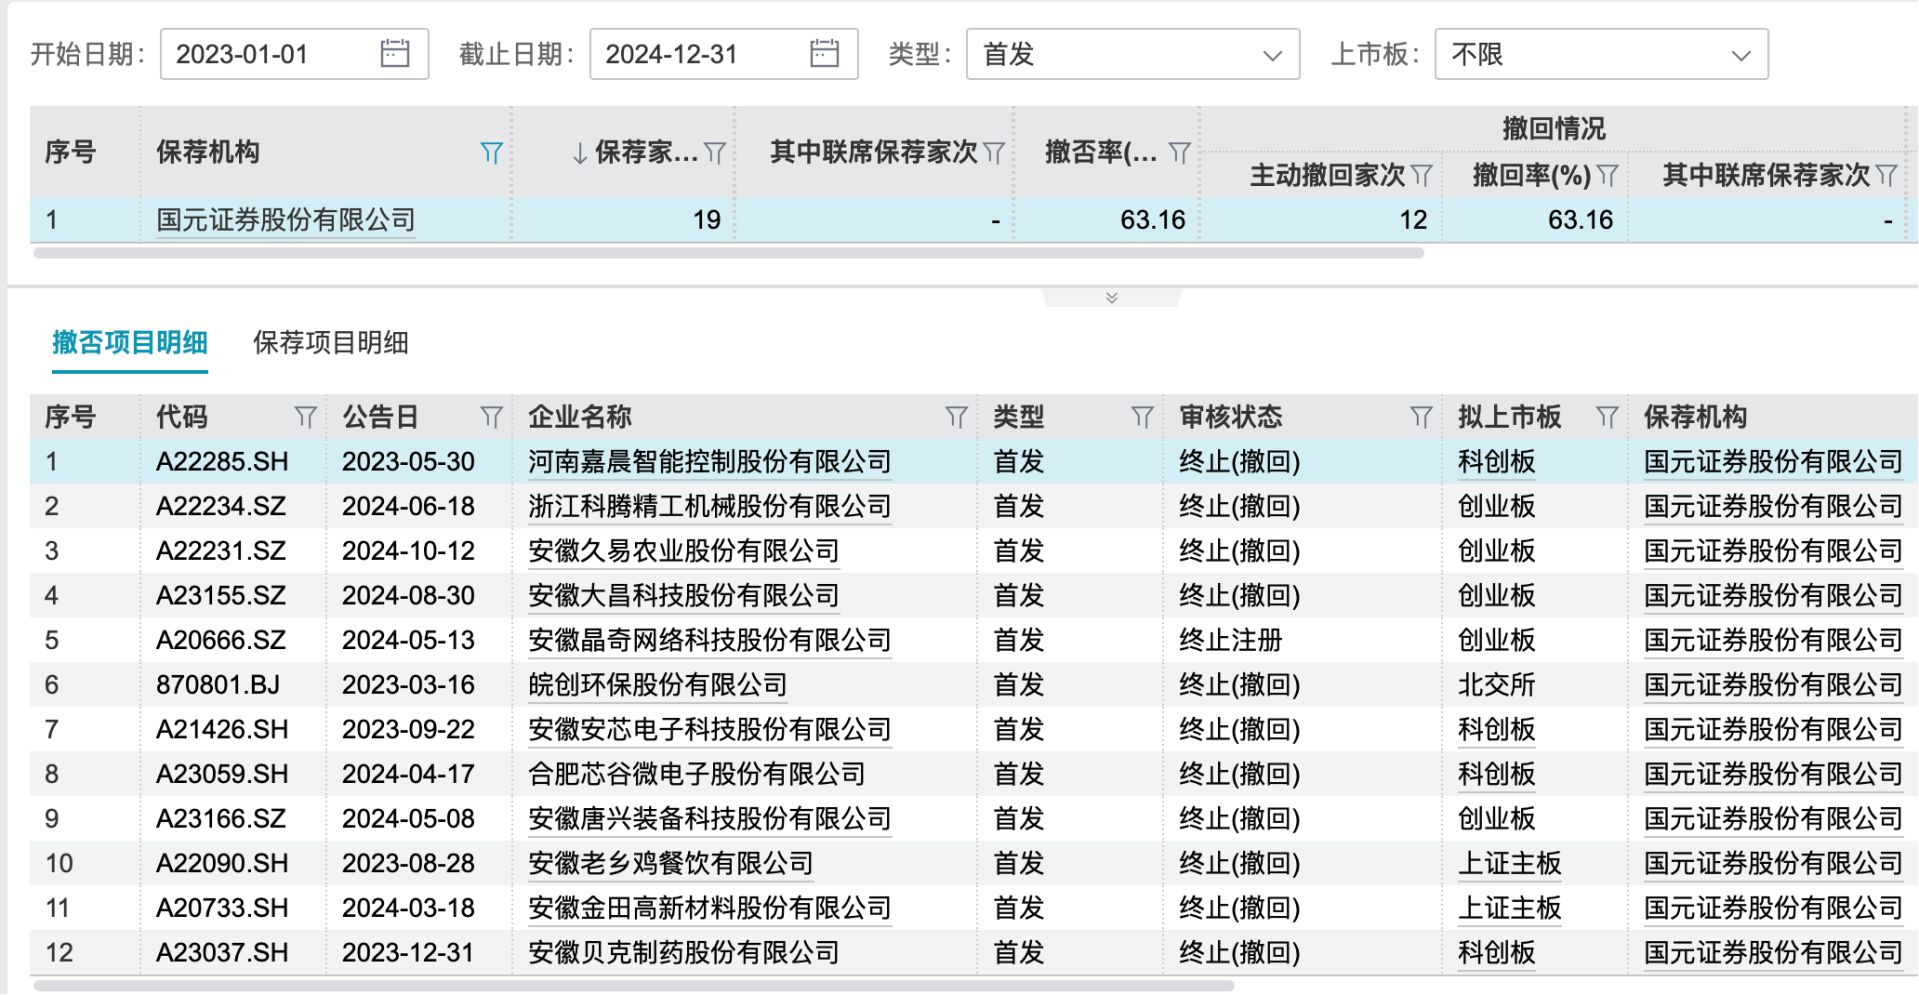
Task: Open the start date calendar picker
Action: point(395,54)
